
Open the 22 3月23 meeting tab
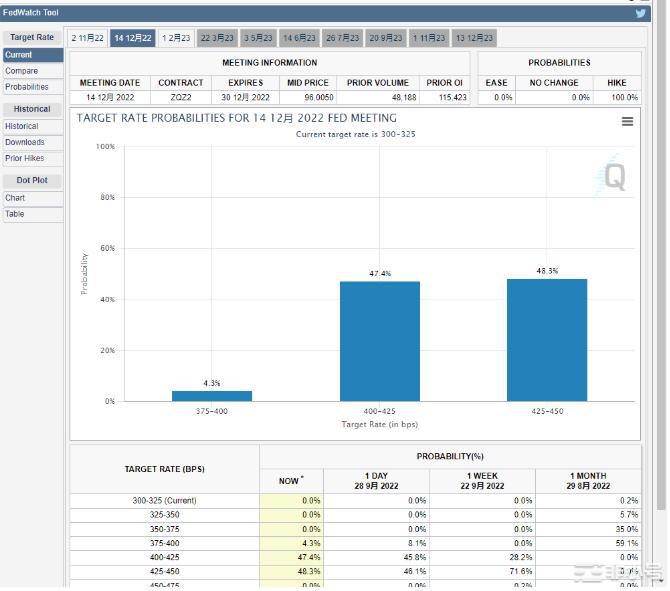pos(217,38)
